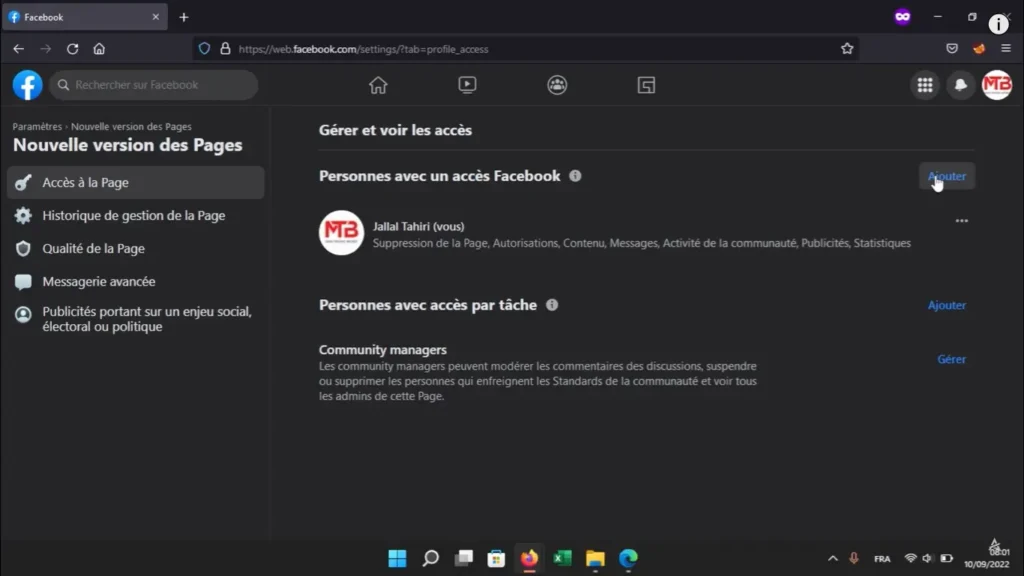Open Microsoft Store from taskbar
Screen dimensions: 1024x576
(496, 558)
